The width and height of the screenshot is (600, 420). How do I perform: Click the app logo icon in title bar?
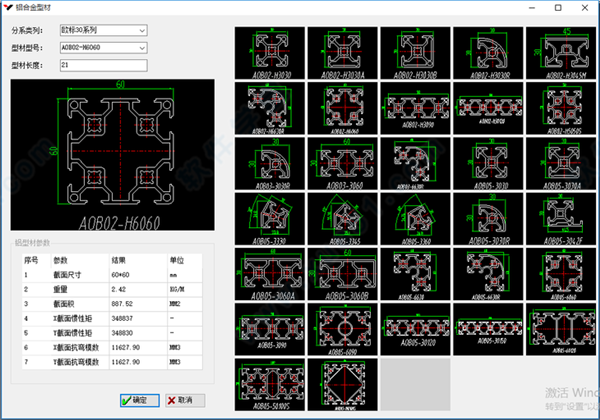8,7
